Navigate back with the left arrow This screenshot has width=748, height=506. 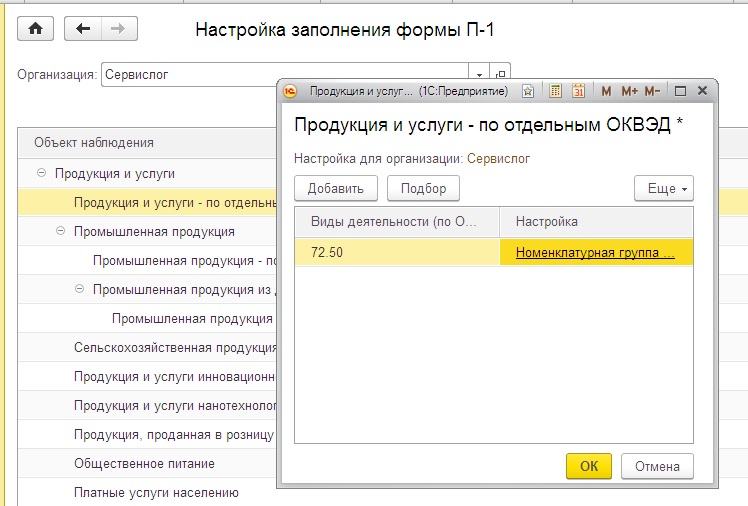click(x=83, y=29)
